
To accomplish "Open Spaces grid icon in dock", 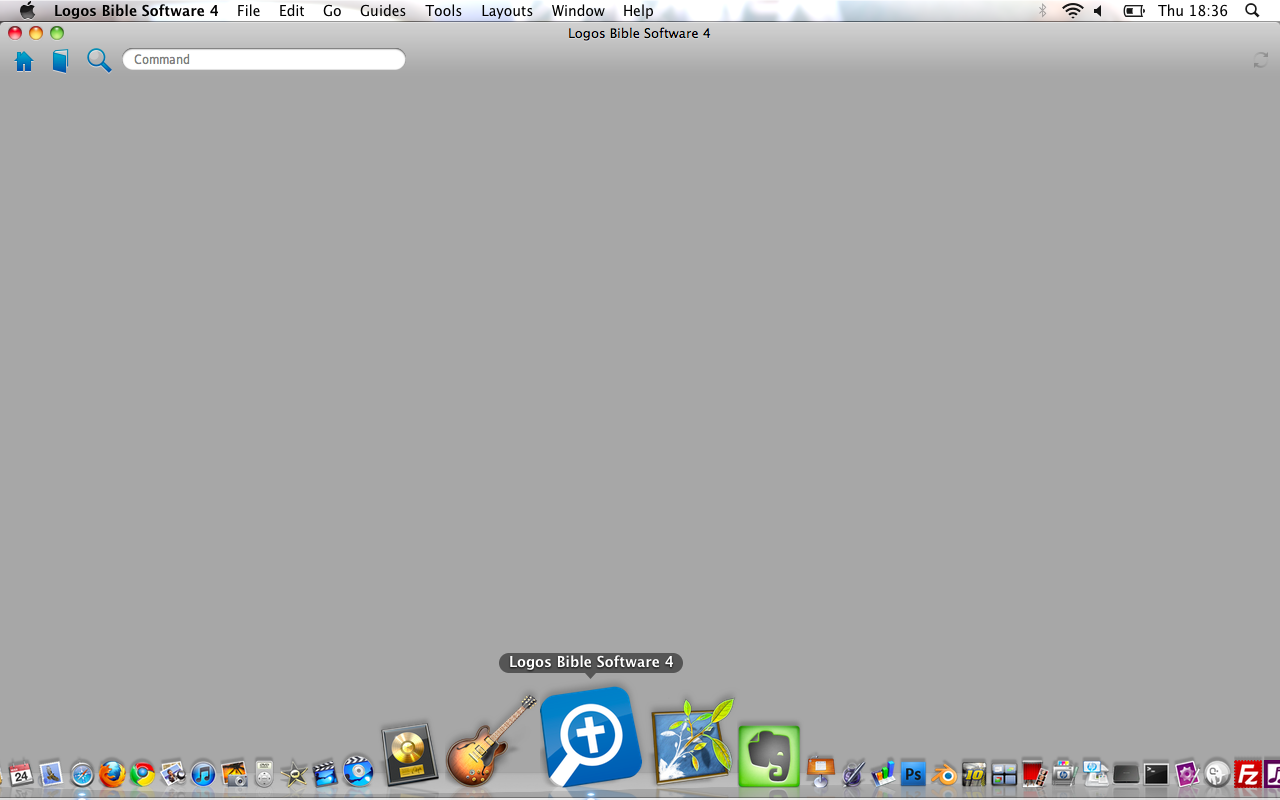I will click(x=1004, y=773).
